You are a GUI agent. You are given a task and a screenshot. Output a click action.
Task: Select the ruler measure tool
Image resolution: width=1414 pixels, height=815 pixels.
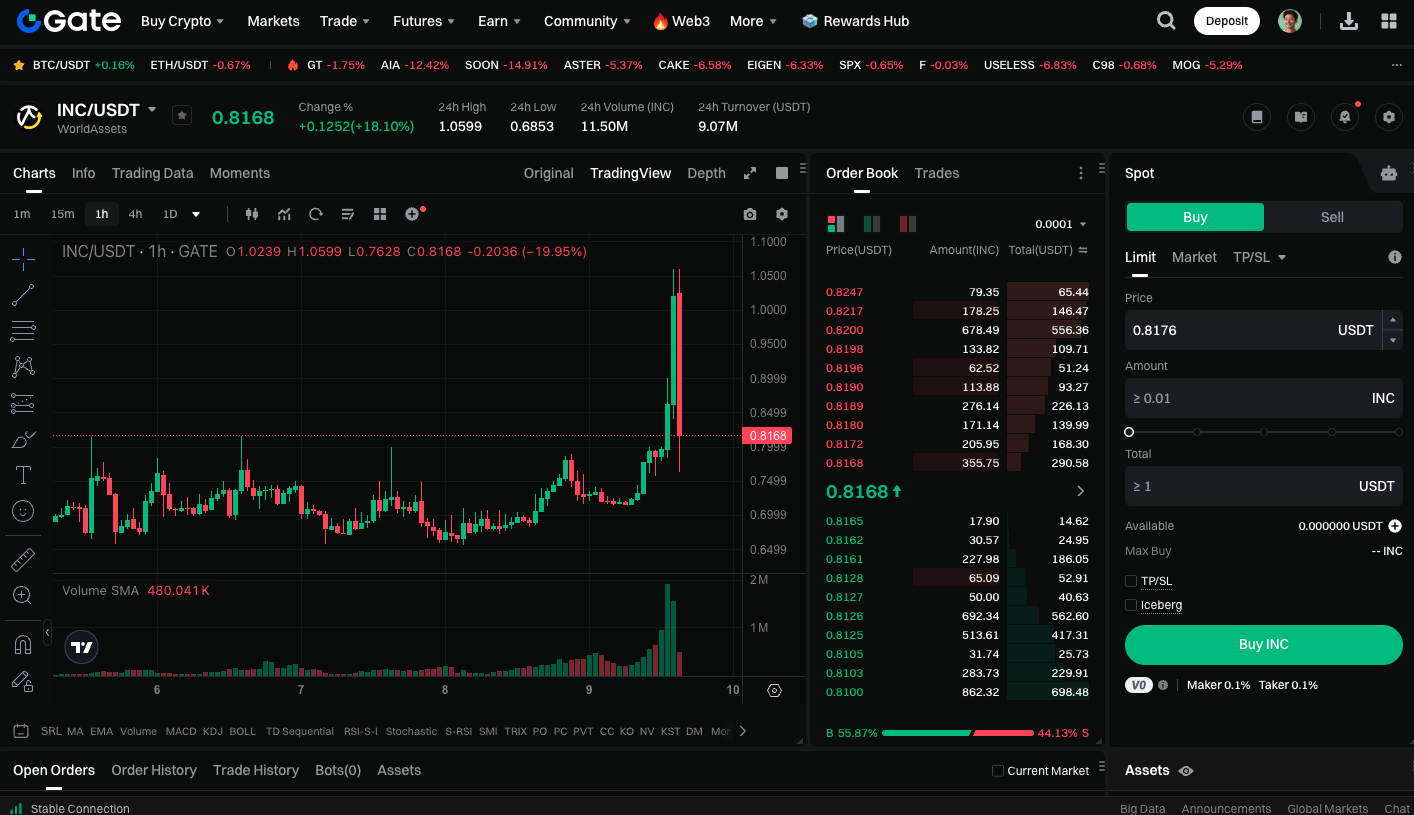pyautogui.click(x=23, y=559)
